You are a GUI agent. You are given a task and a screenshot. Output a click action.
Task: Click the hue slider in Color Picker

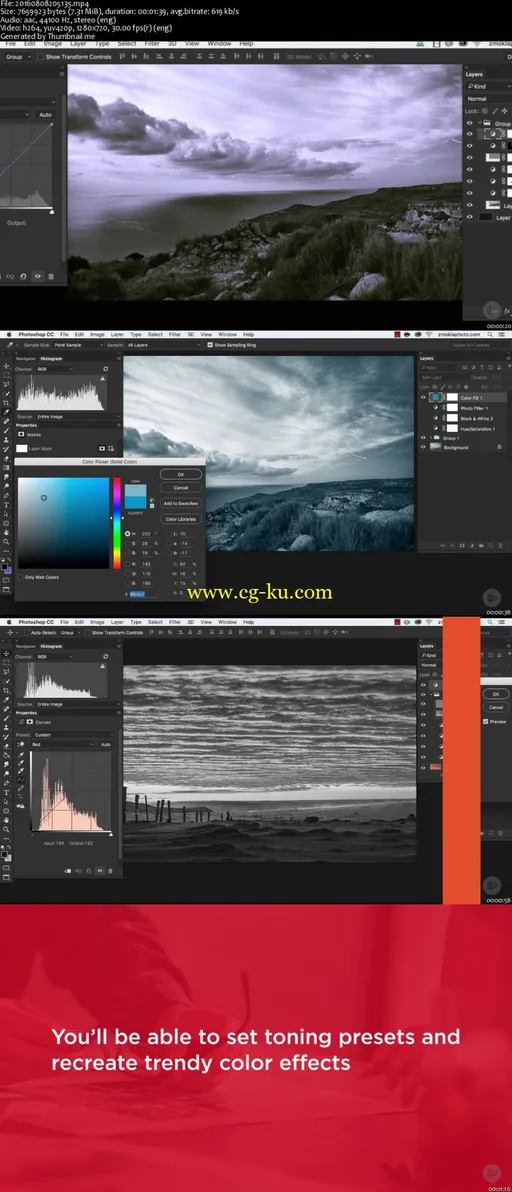click(117, 522)
